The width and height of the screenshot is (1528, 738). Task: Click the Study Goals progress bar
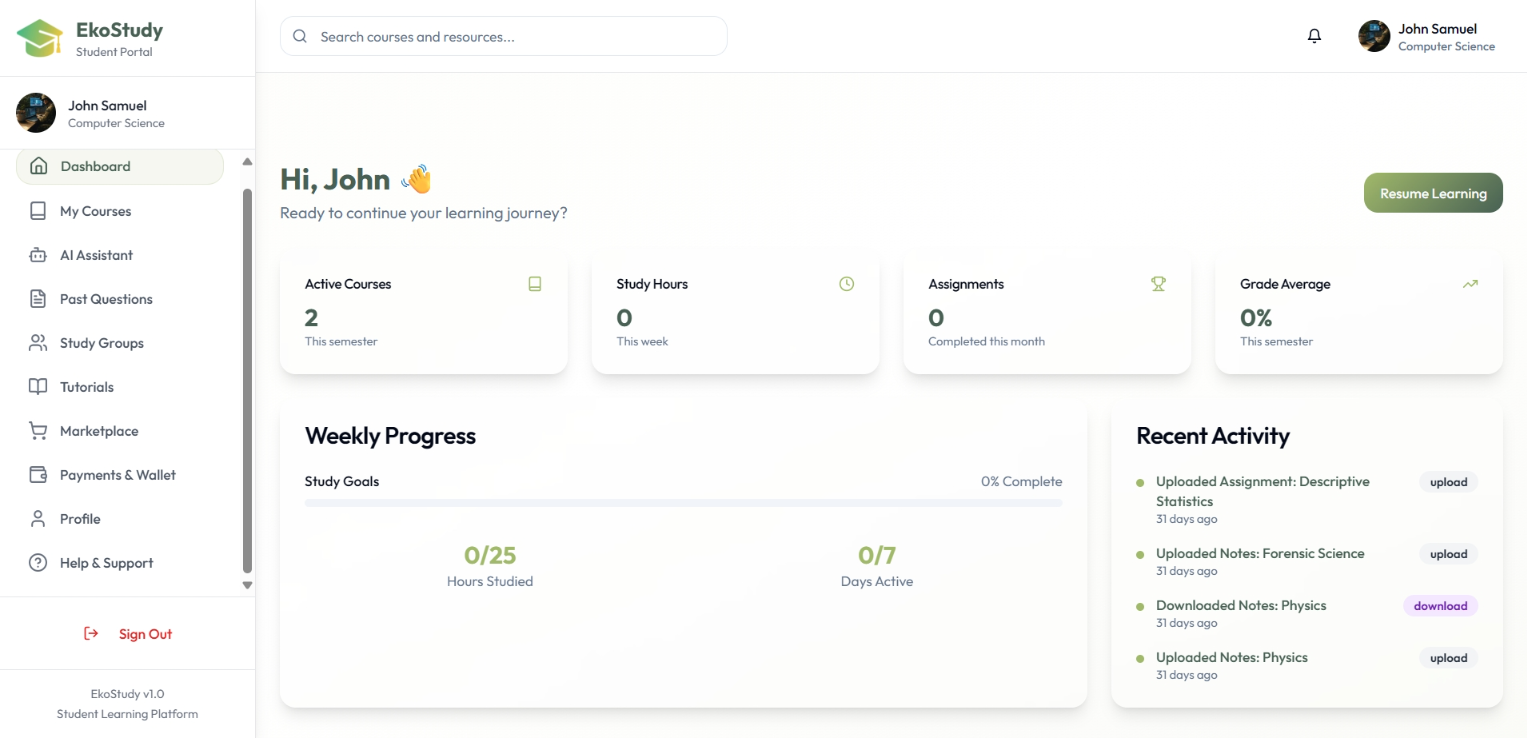683,503
